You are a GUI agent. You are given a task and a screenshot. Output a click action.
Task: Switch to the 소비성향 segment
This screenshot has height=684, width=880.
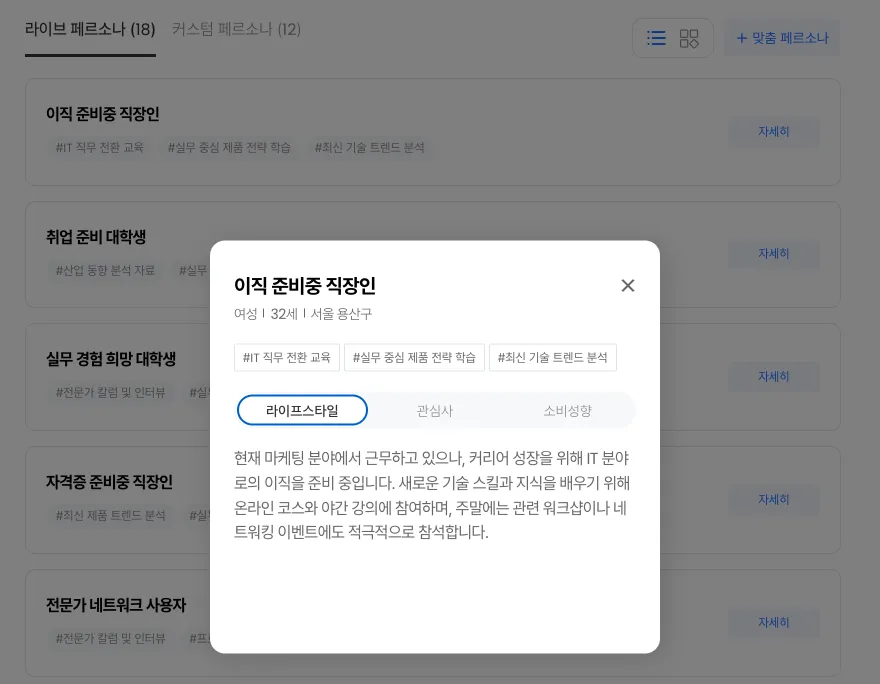point(567,410)
